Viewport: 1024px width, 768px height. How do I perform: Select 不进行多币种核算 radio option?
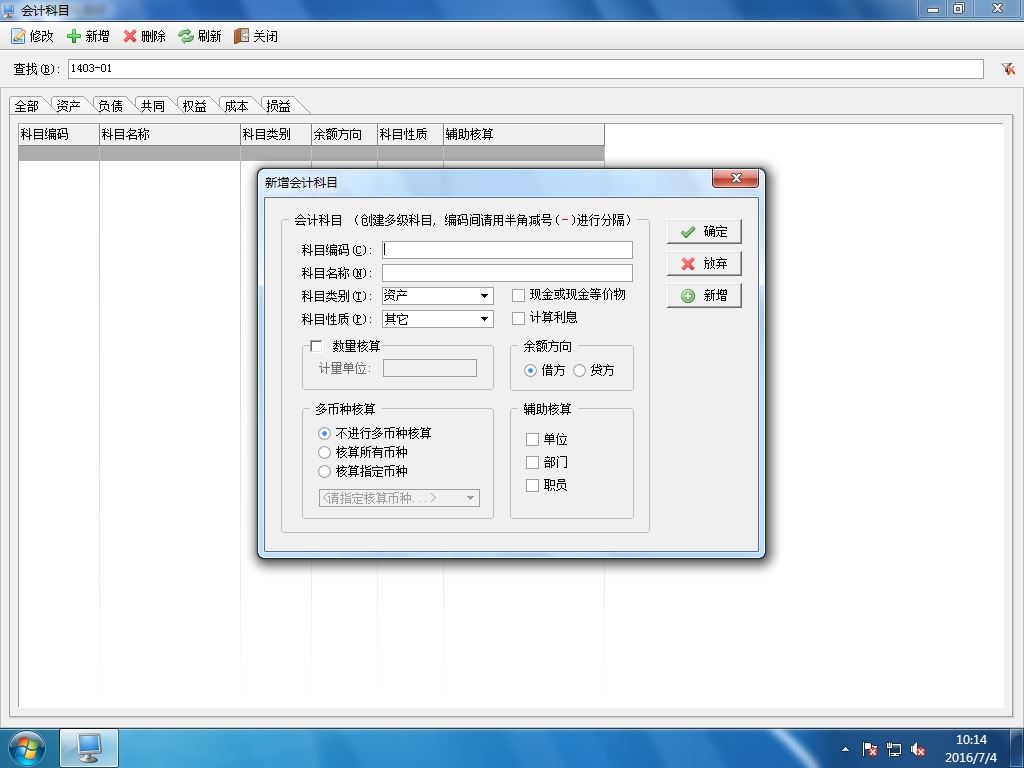coord(324,434)
